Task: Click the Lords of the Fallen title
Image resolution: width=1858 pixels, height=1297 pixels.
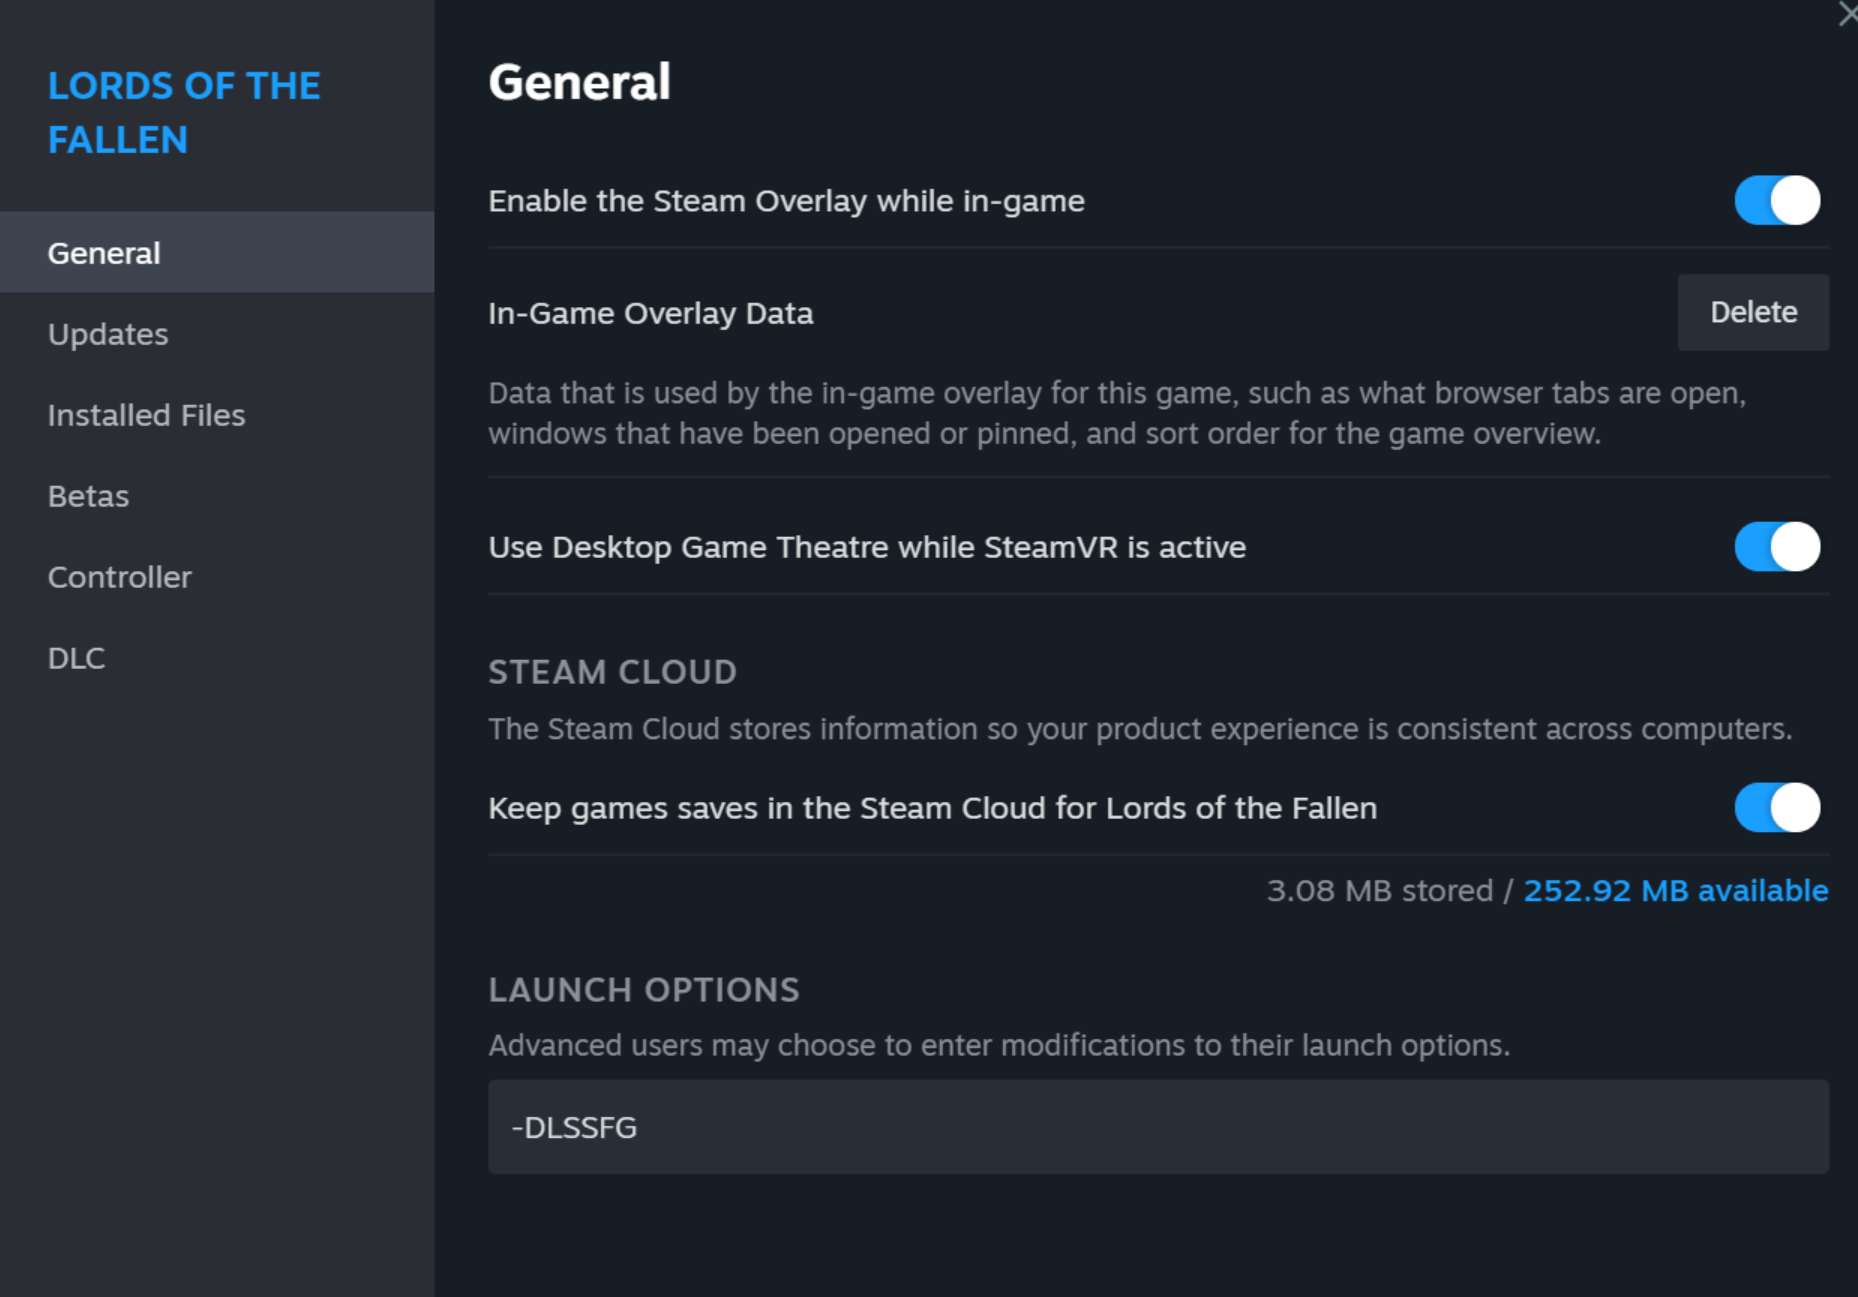Action: coord(184,113)
